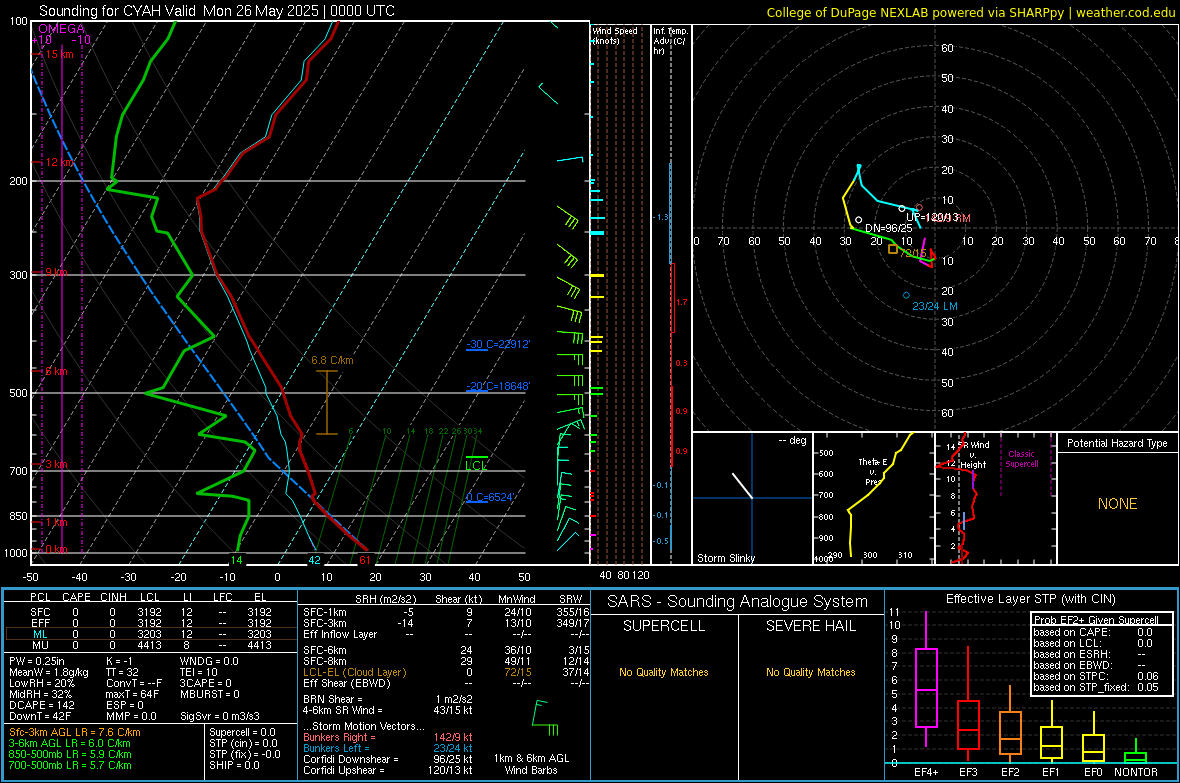Image resolution: width=1180 pixels, height=783 pixels.
Task: Click the 'Theta-E v. Pres' plot label
Action: click(x=871, y=471)
